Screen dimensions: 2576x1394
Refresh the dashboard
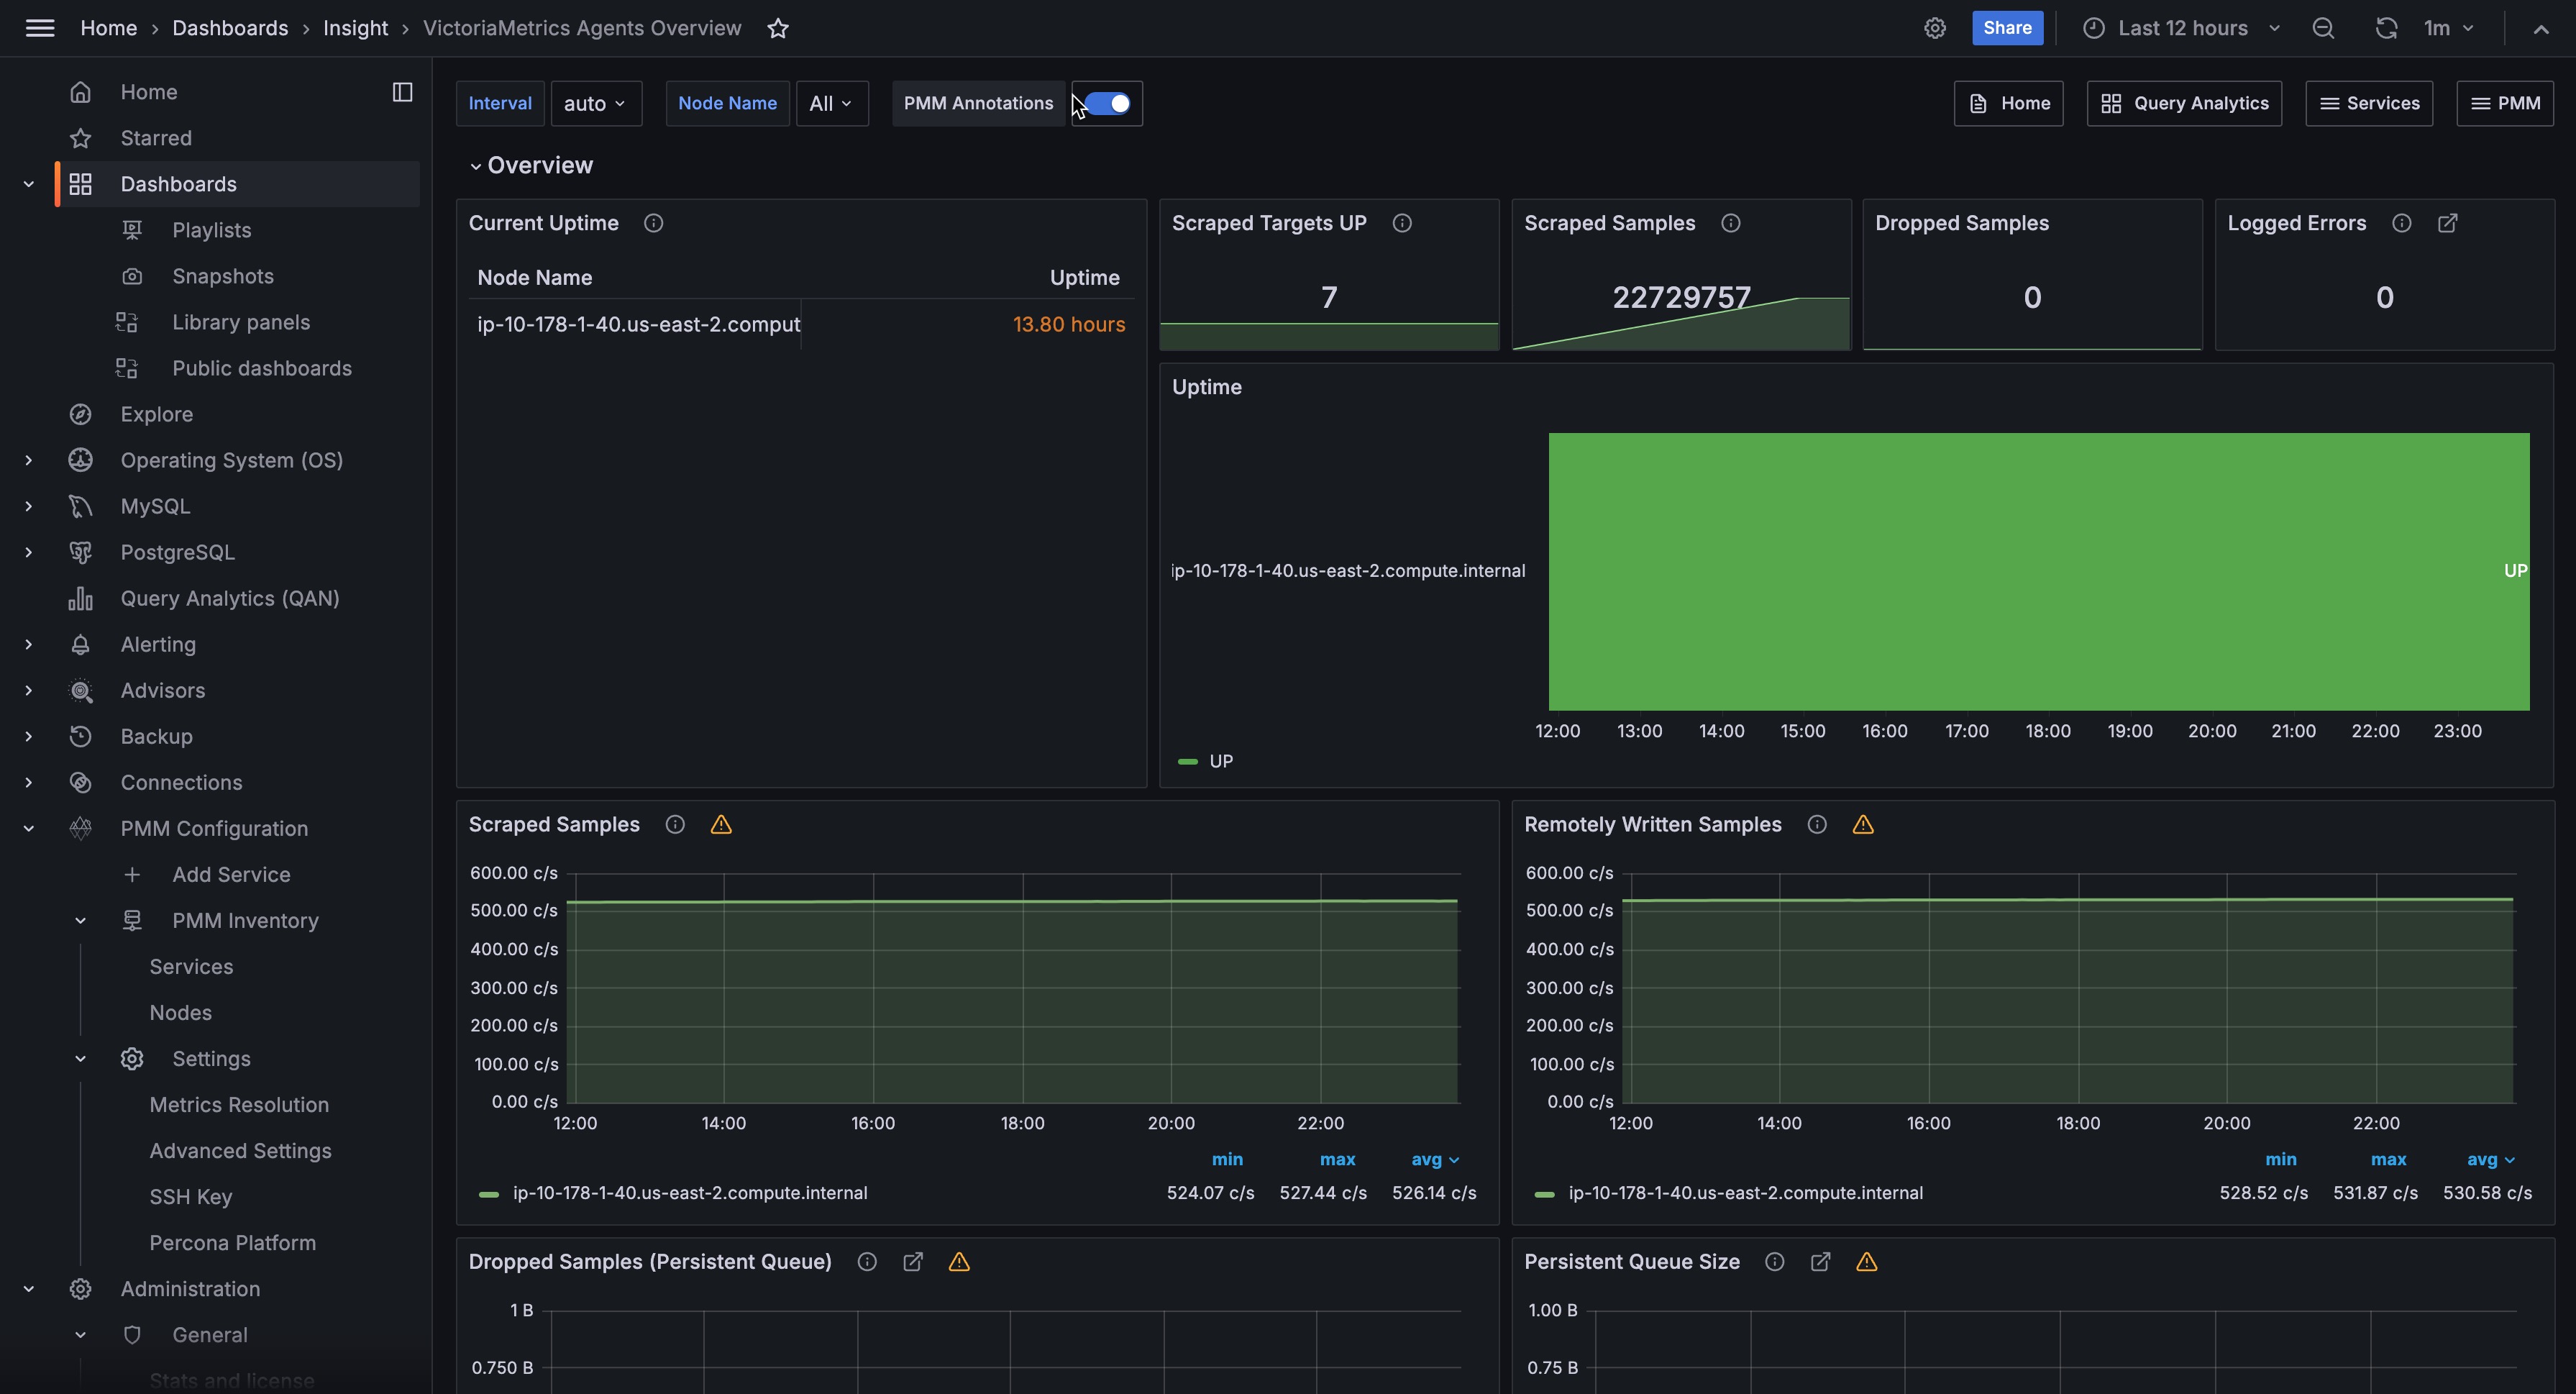click(2386, 28)
